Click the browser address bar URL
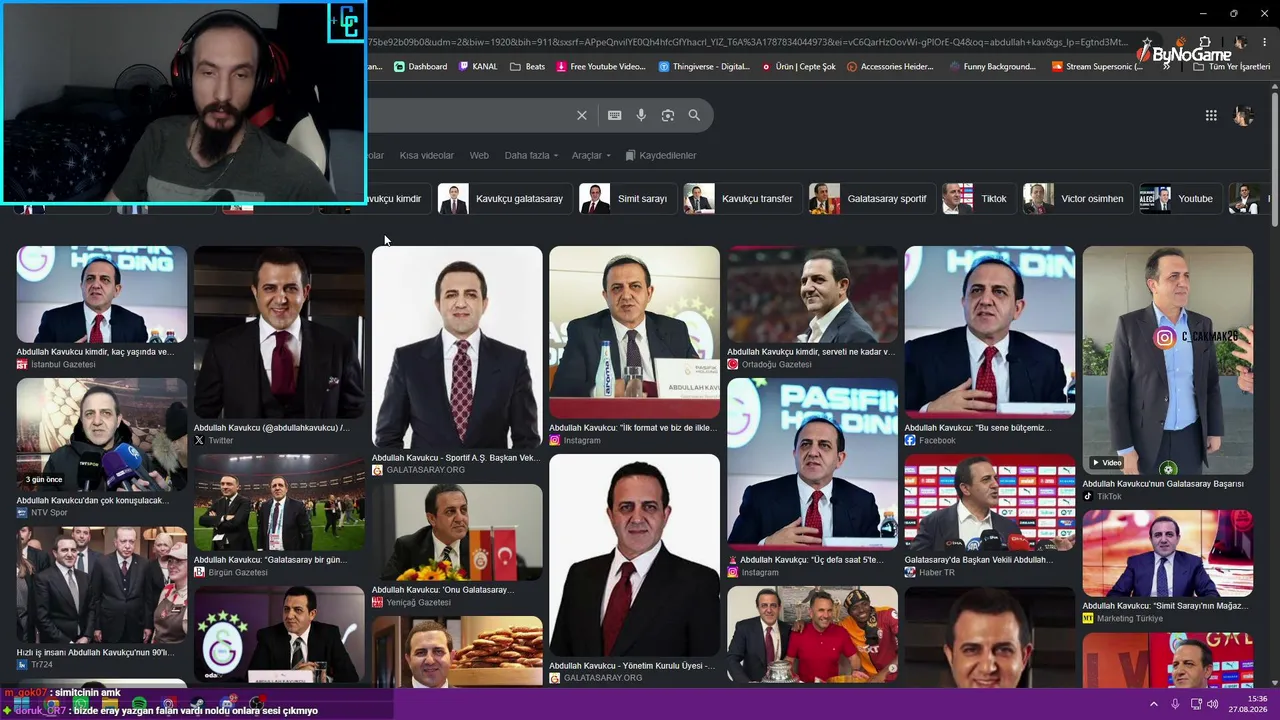1280x720 pixels. (748, 42)
